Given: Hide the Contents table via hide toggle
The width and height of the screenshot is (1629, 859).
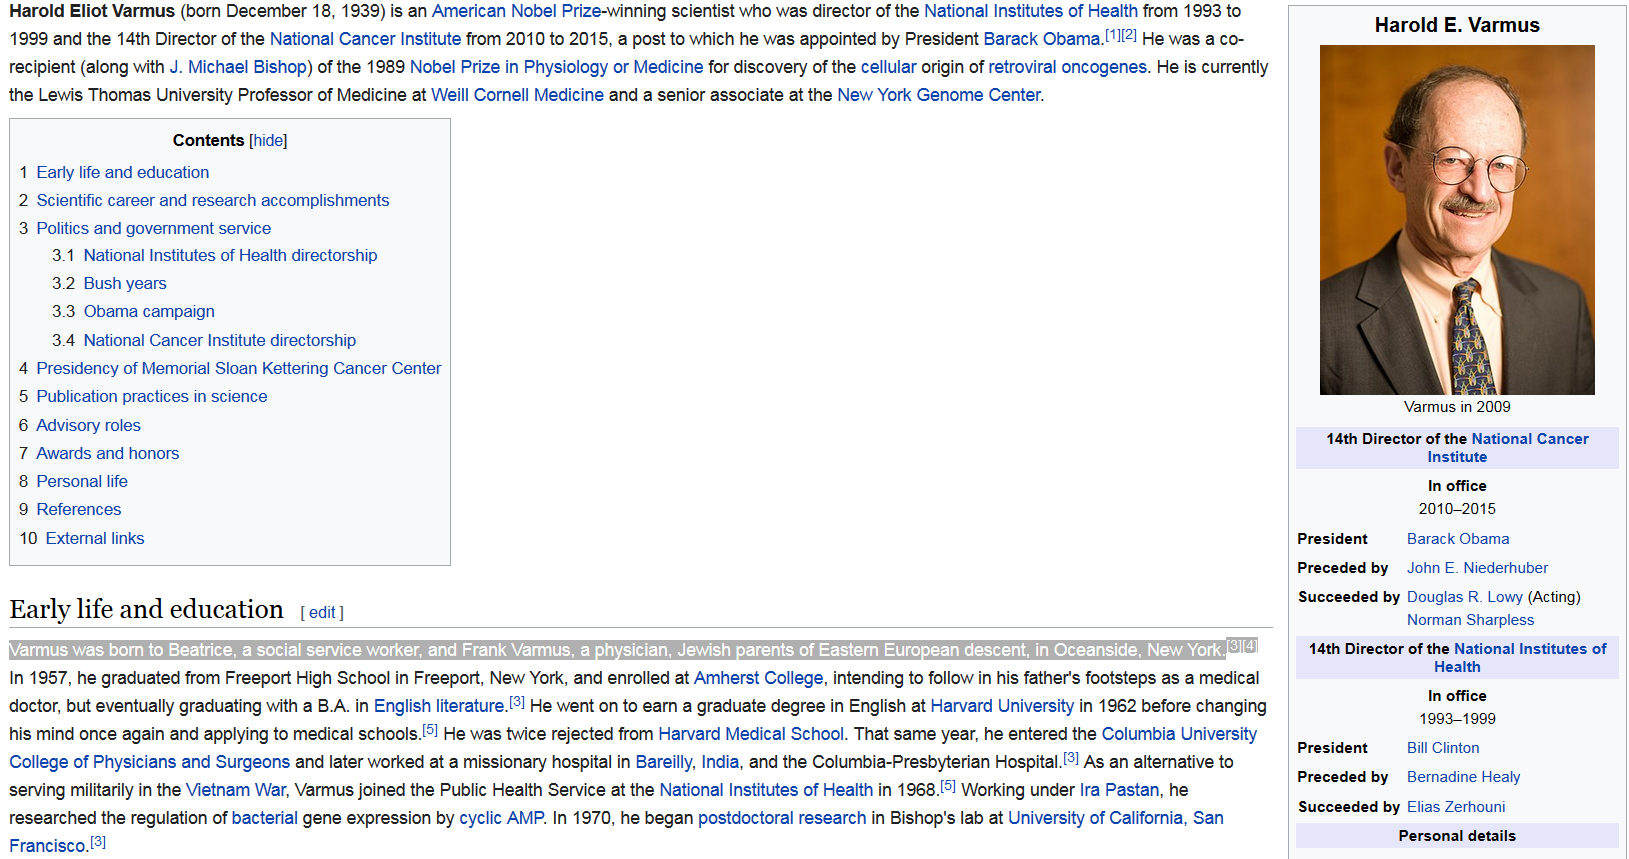Looking at the screenshot, I should tap(268, 141).
